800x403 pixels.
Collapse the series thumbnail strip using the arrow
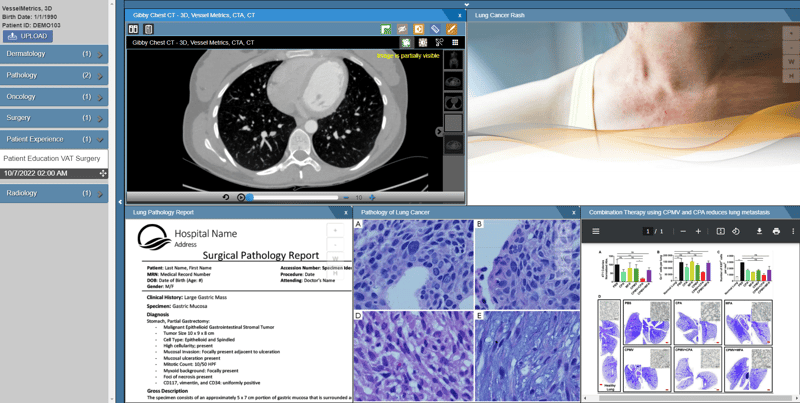click(x=439, y=132)
